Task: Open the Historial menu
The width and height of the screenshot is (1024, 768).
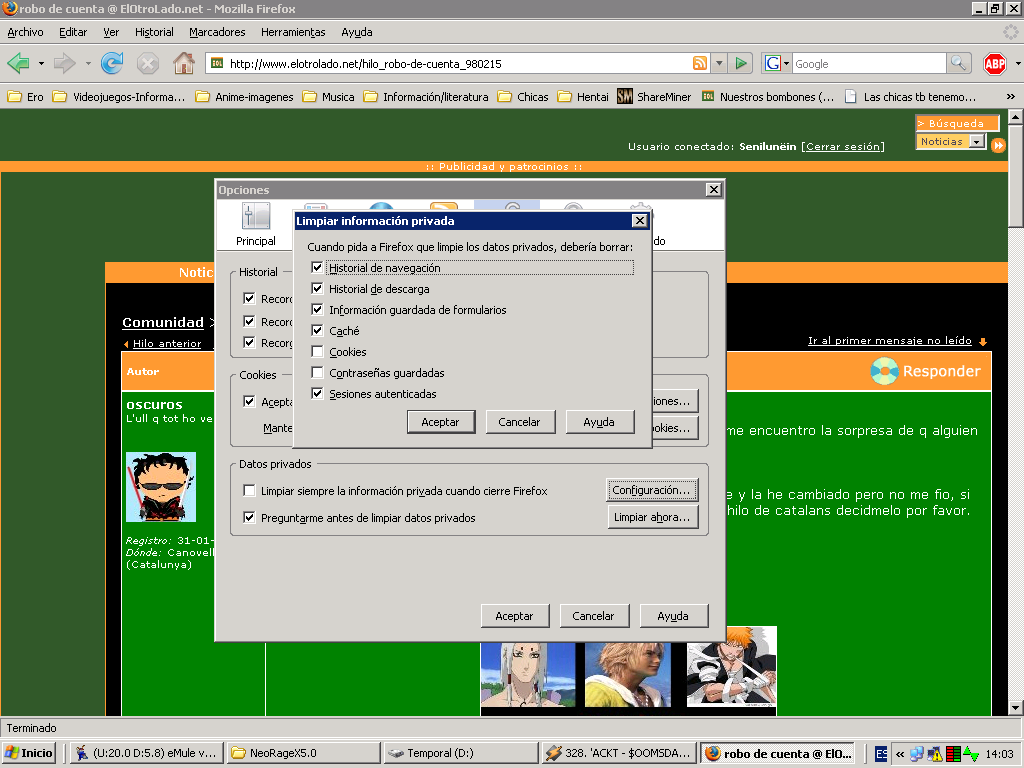Action: click(x=154, y=32)
